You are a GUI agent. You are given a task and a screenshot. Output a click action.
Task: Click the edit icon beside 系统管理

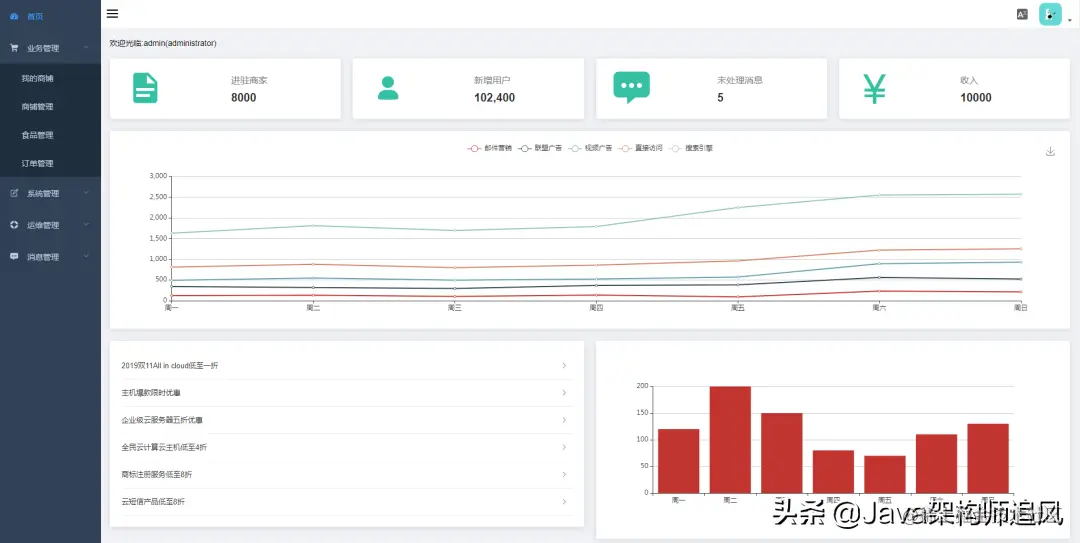pyautogui.click(x=14, y=194)
